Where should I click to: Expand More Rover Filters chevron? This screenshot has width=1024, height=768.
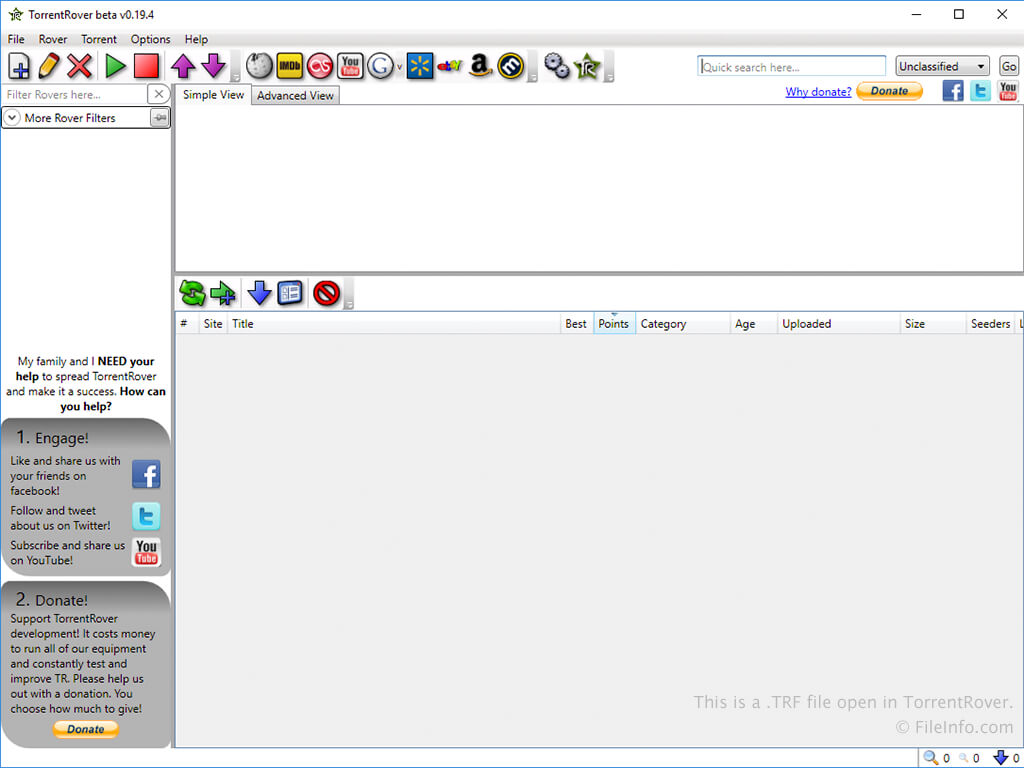pos(12,118)
